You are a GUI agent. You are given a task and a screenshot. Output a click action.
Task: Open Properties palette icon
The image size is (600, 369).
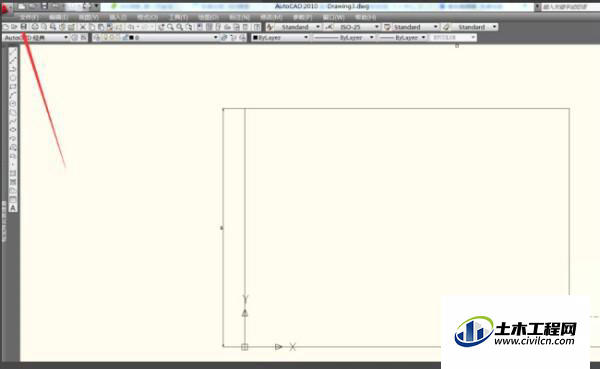point(200,27)
